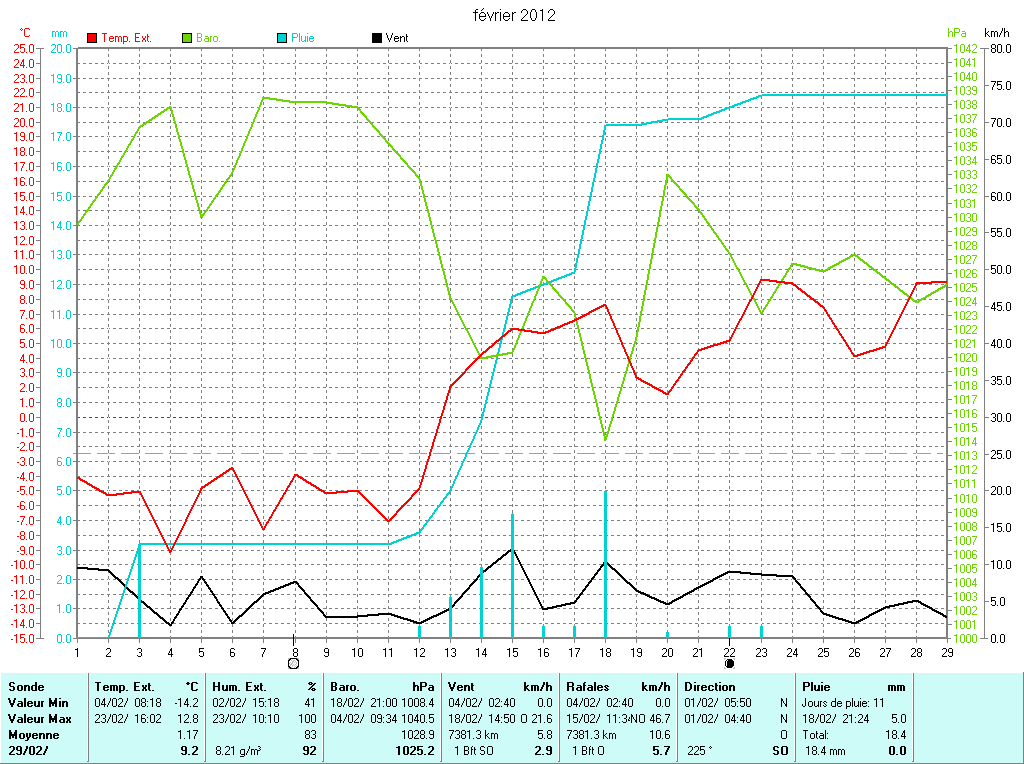
Task: Click the 29/02/ date in the table
Action: point(28,750)
